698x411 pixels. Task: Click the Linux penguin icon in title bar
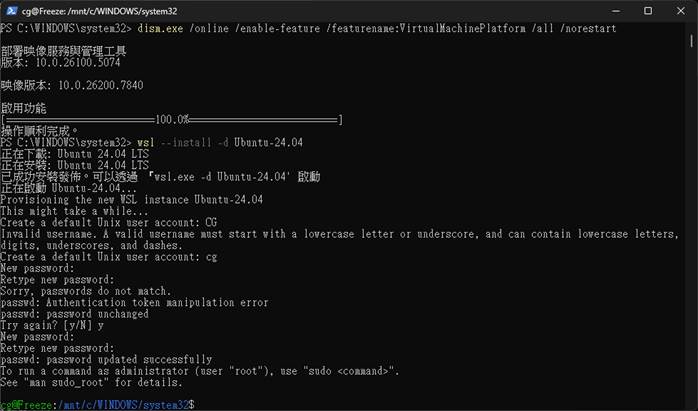point(13,11)
